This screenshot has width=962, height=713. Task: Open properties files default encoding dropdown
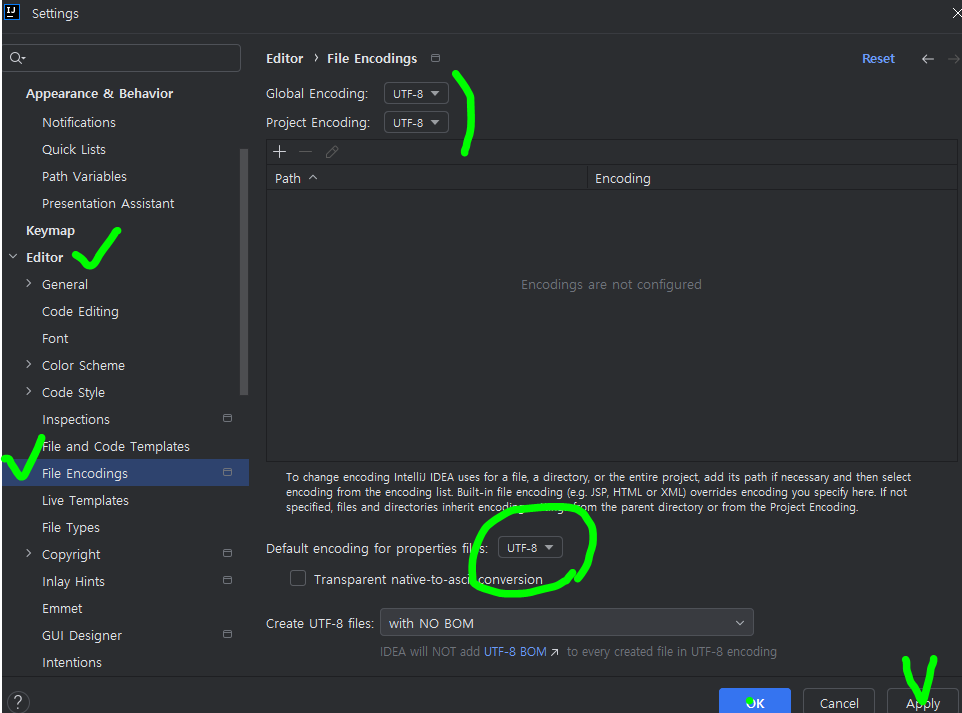(530, 547)
